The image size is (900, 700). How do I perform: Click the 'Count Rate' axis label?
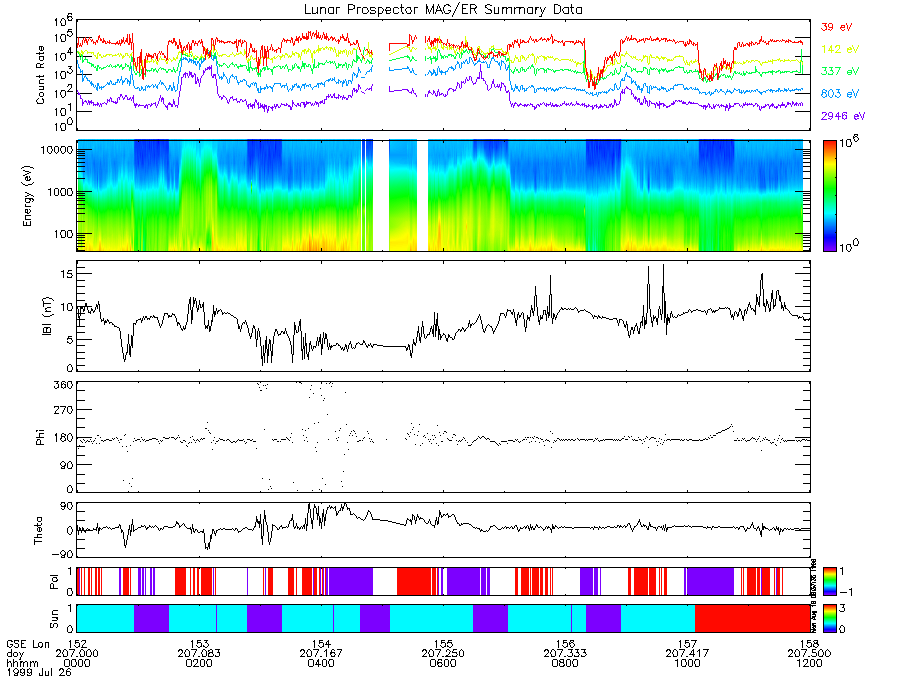(x=40, y=75)
